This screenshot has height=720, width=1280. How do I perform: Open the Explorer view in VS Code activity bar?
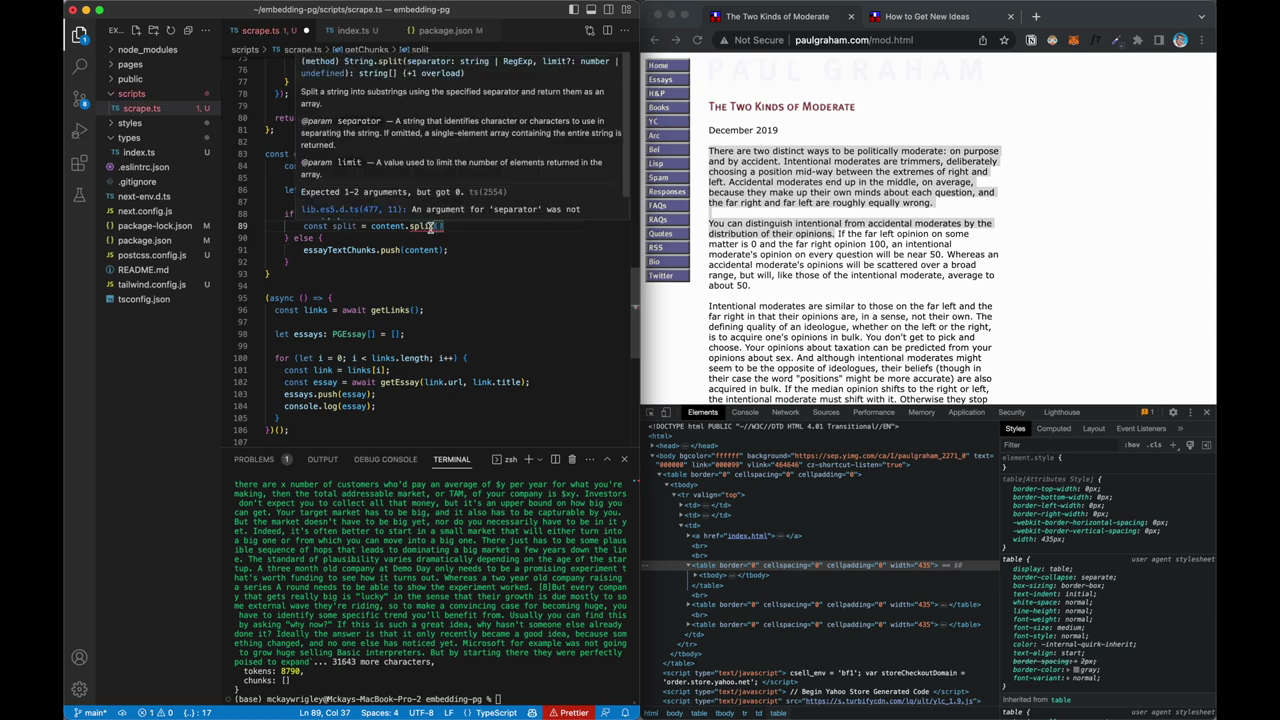(x=79, y=35)
